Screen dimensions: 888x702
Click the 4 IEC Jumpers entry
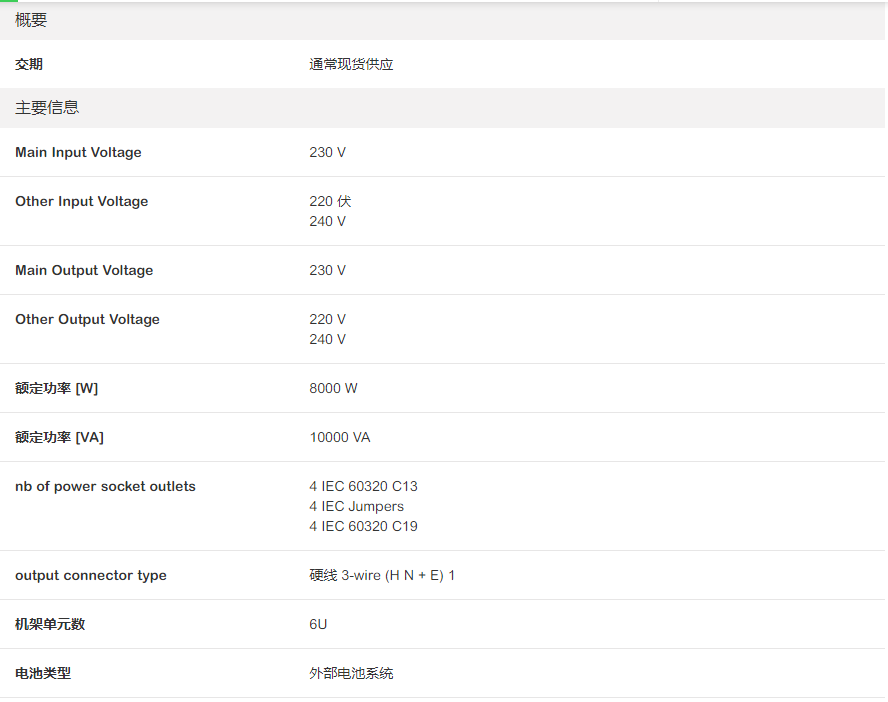point(356,507)
